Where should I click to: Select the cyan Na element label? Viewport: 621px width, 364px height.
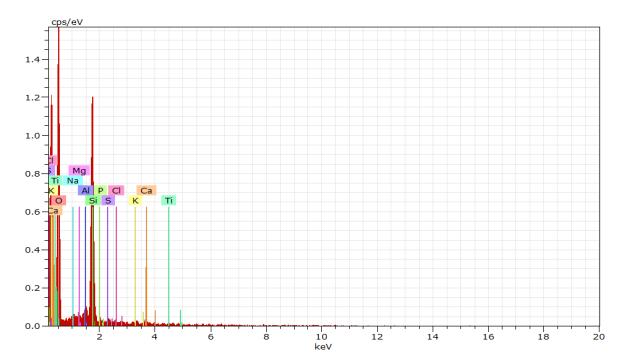coord(72,181)
